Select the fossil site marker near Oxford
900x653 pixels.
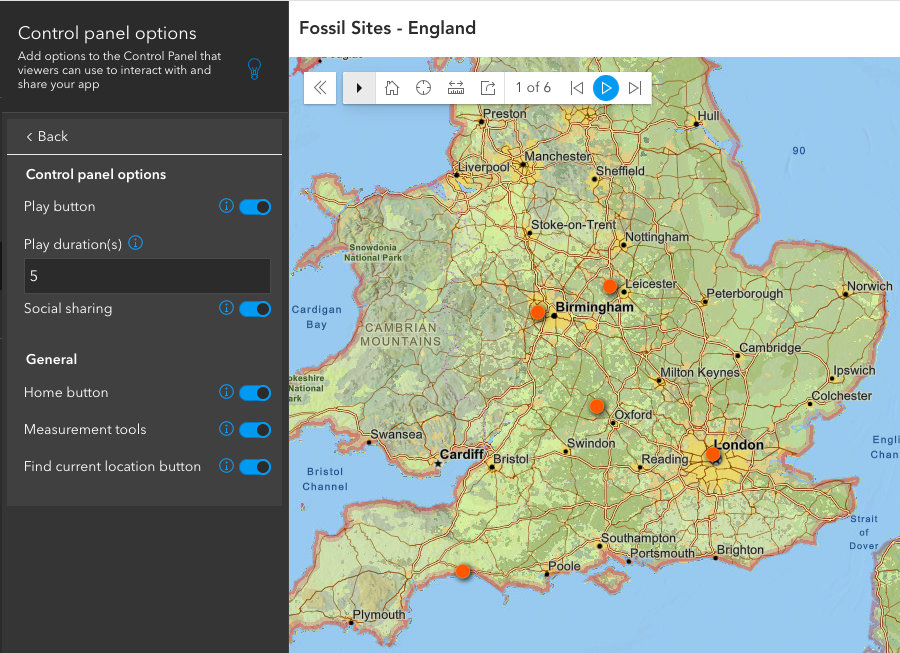(597, 406)
